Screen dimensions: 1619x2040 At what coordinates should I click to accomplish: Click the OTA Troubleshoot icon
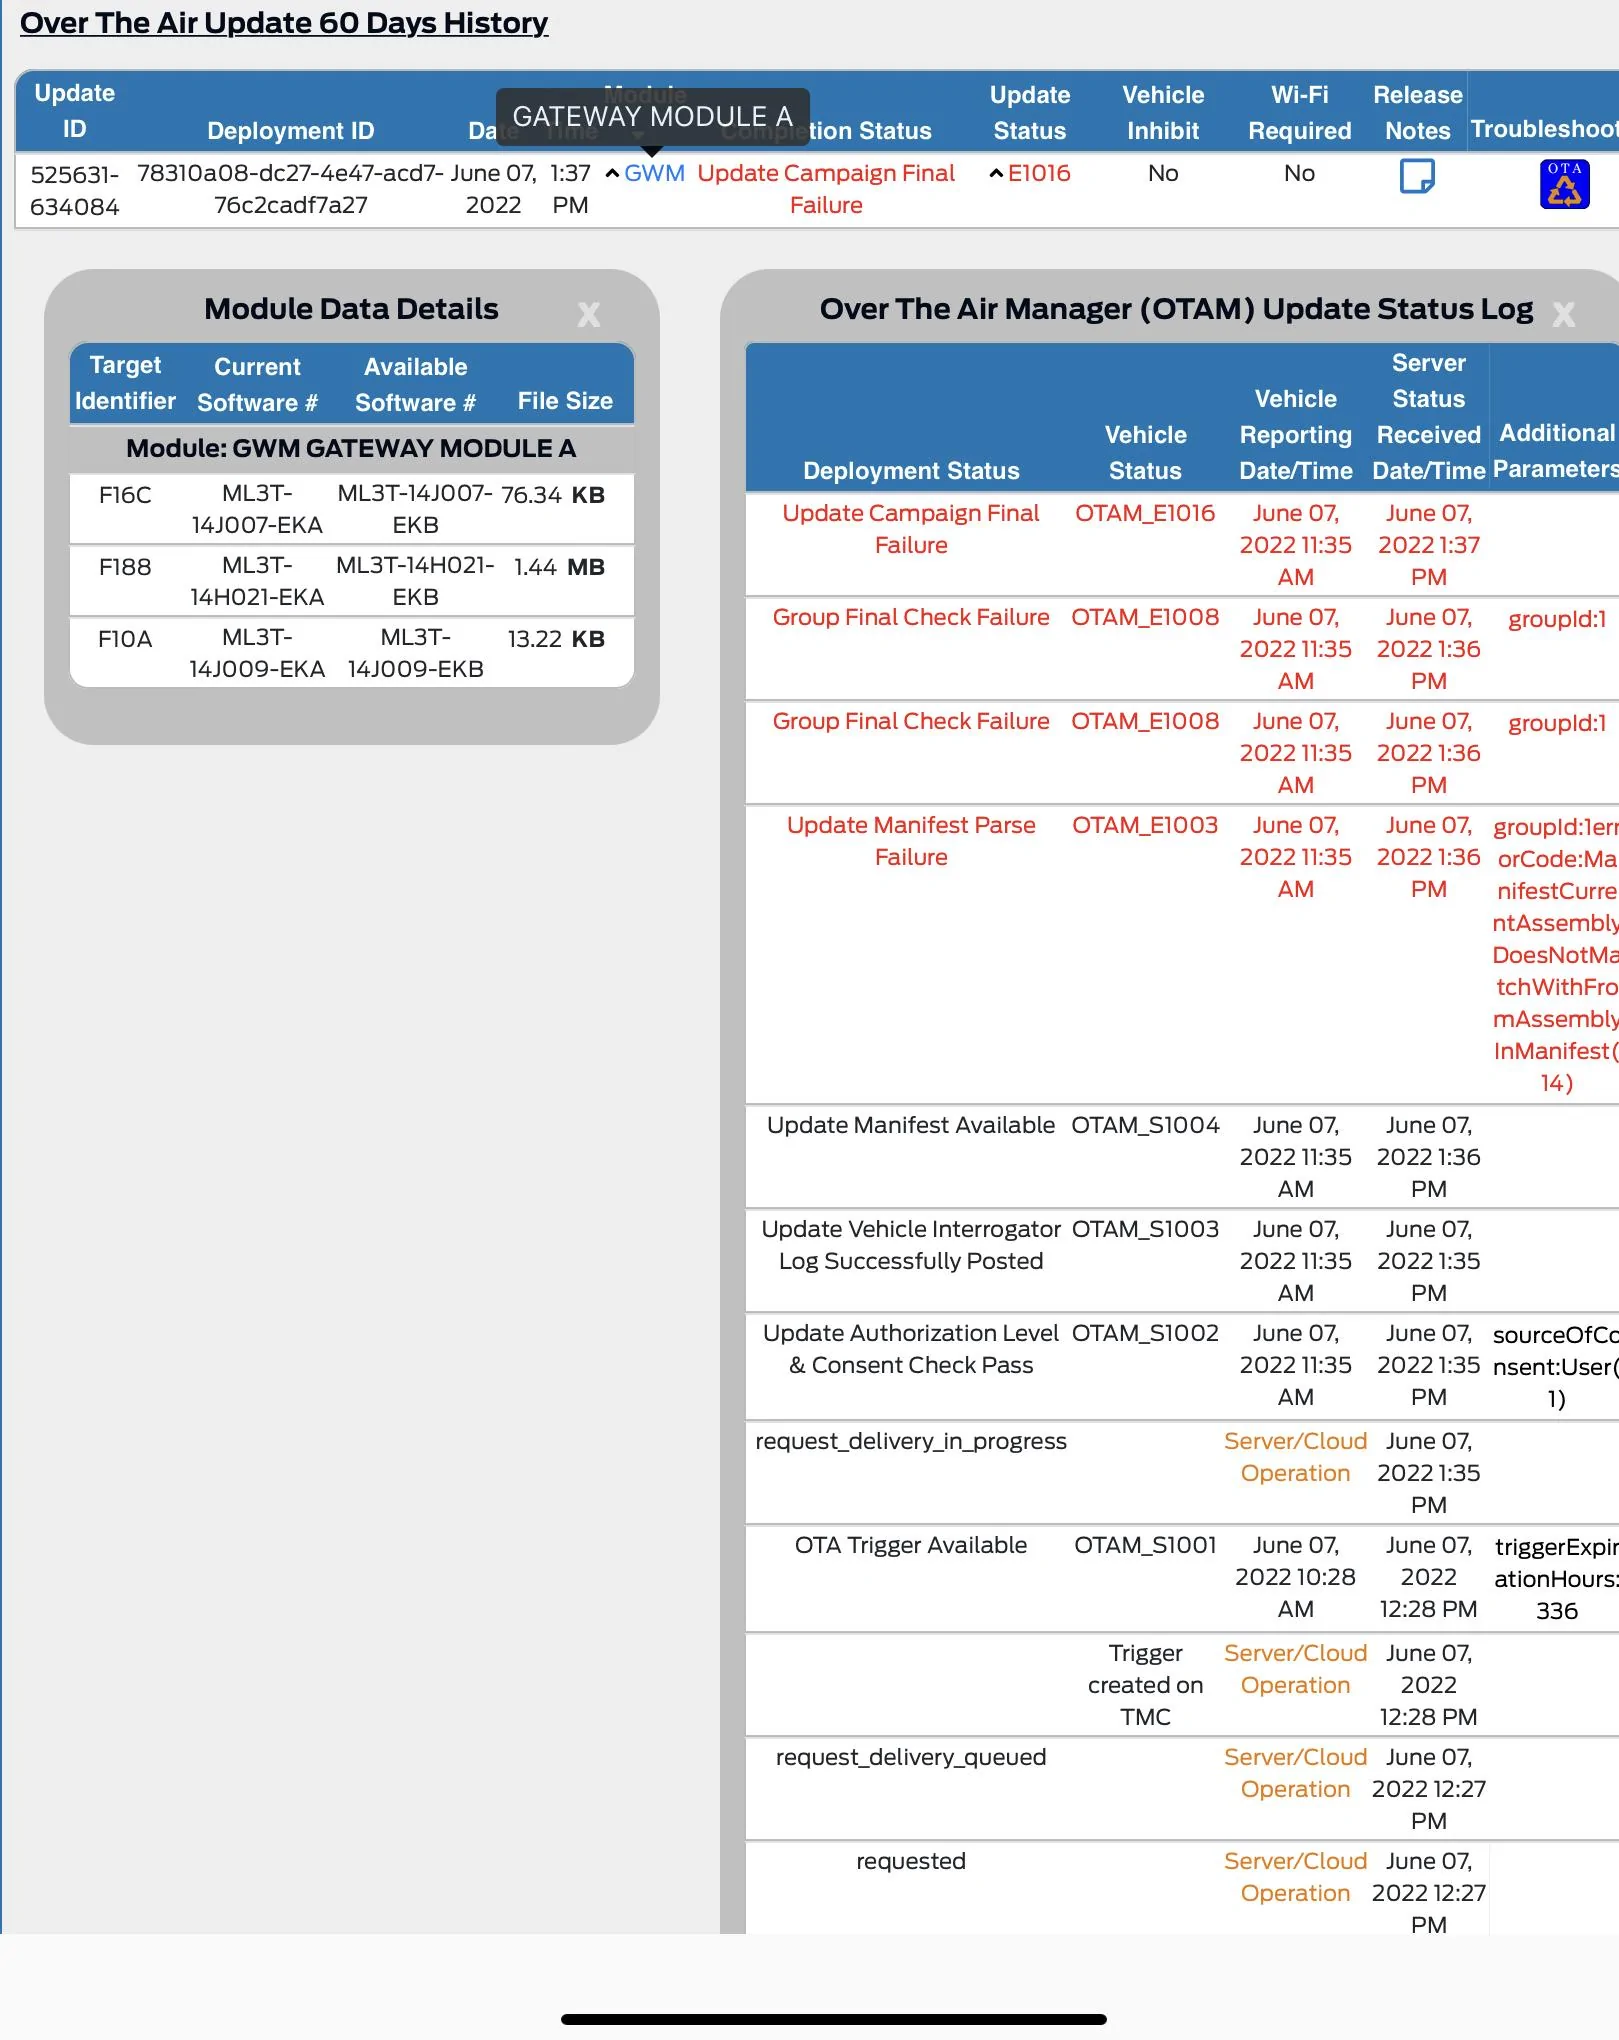[x=1564, y=184]
